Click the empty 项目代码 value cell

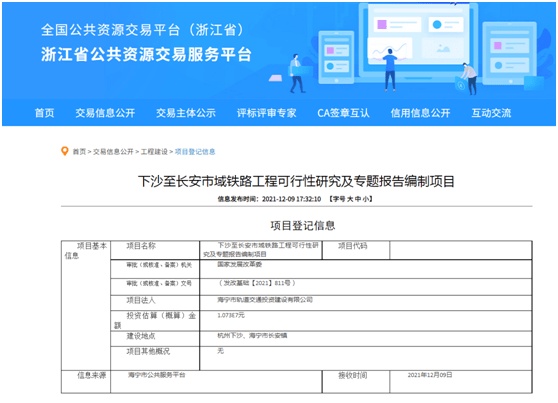click(461, 250)
